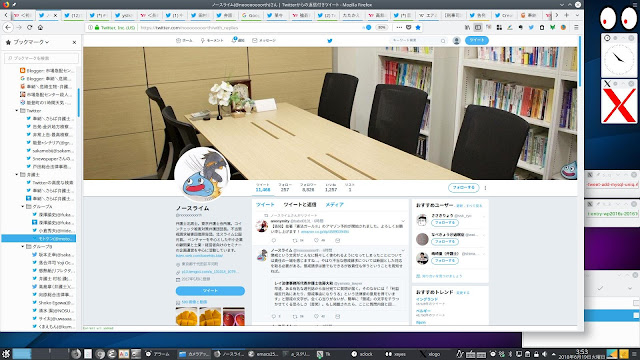The width and height of the screenshot is (640, 360).
Task: Click the four-squares extension icon in the toolbar
Action: pyautogui.click(x=499, y=27)
